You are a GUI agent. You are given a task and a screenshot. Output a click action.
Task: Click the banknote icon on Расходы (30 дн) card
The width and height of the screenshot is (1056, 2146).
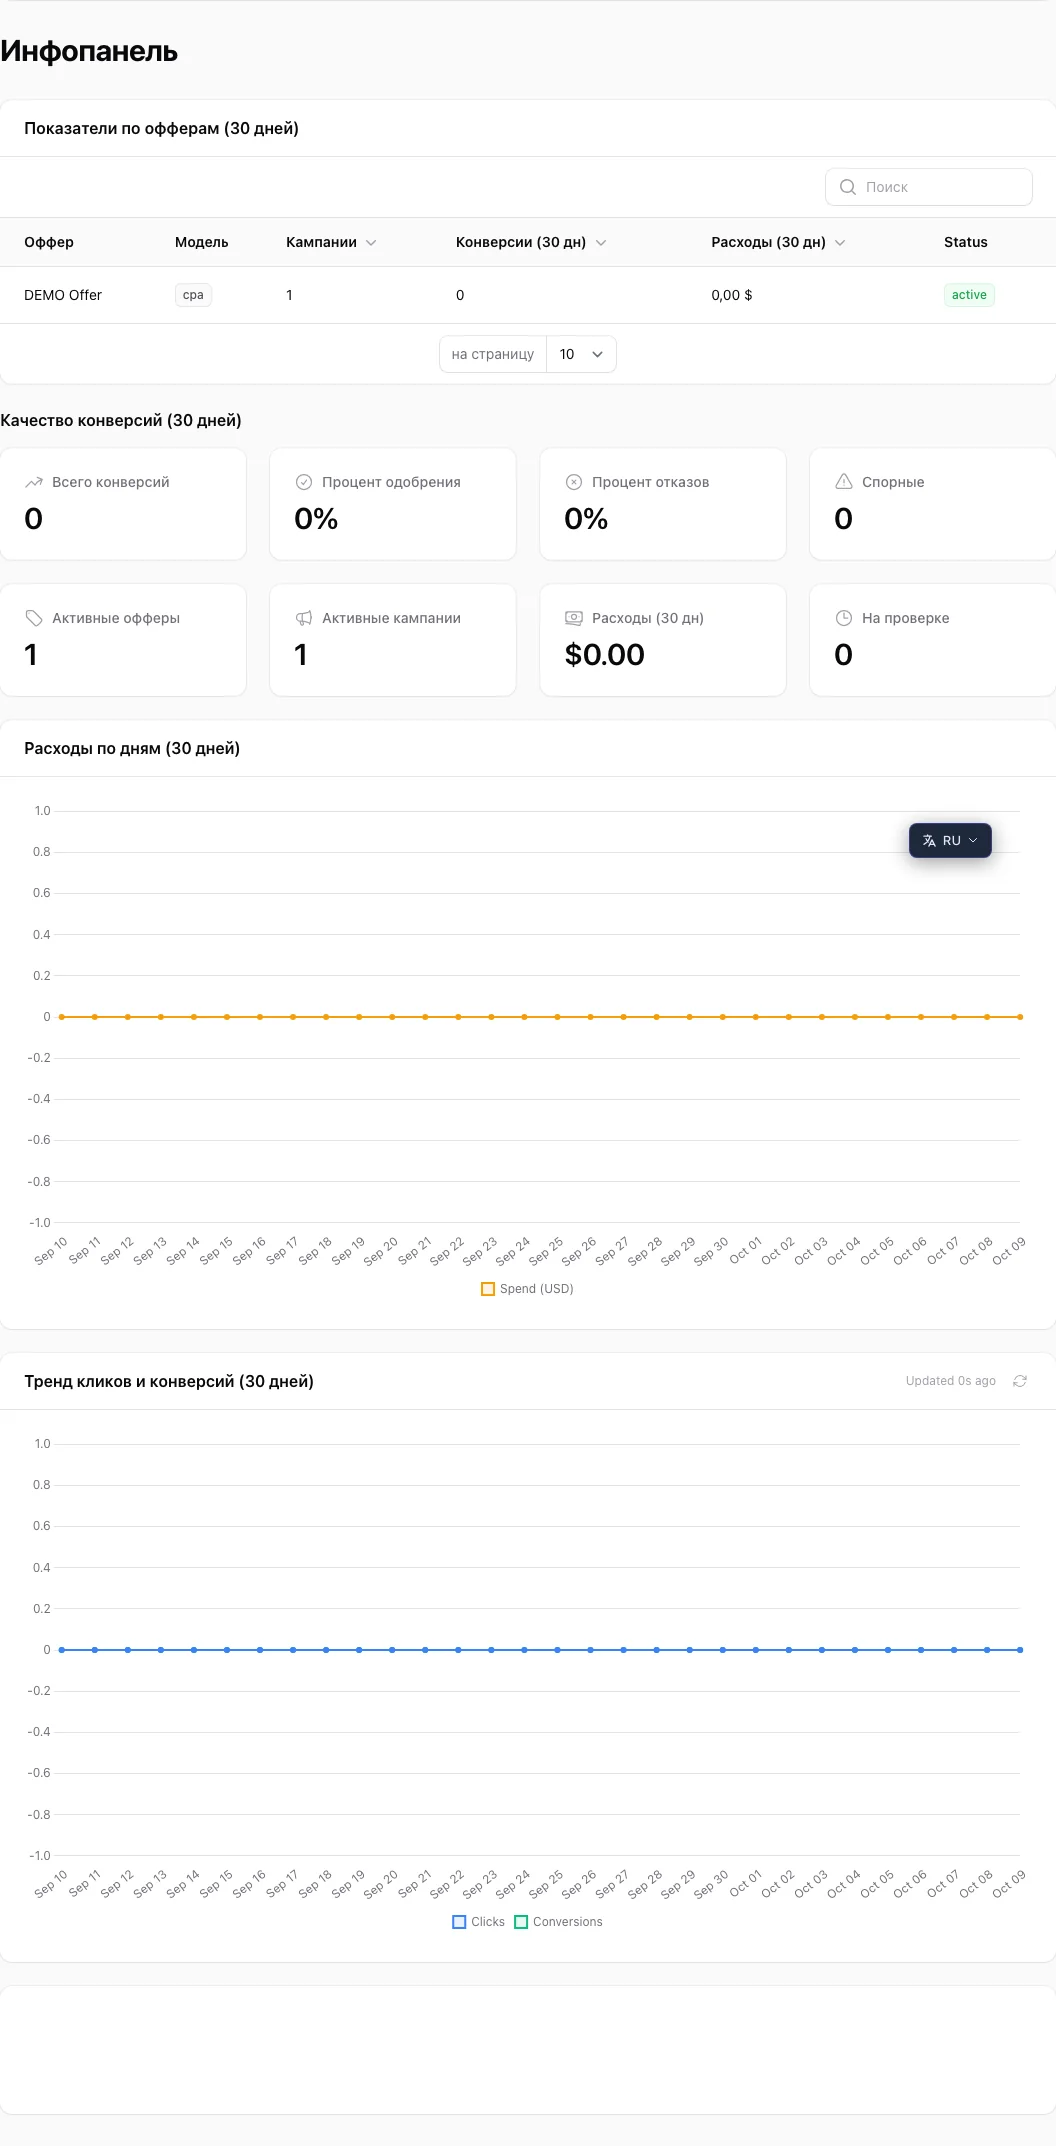click(574, 618)
